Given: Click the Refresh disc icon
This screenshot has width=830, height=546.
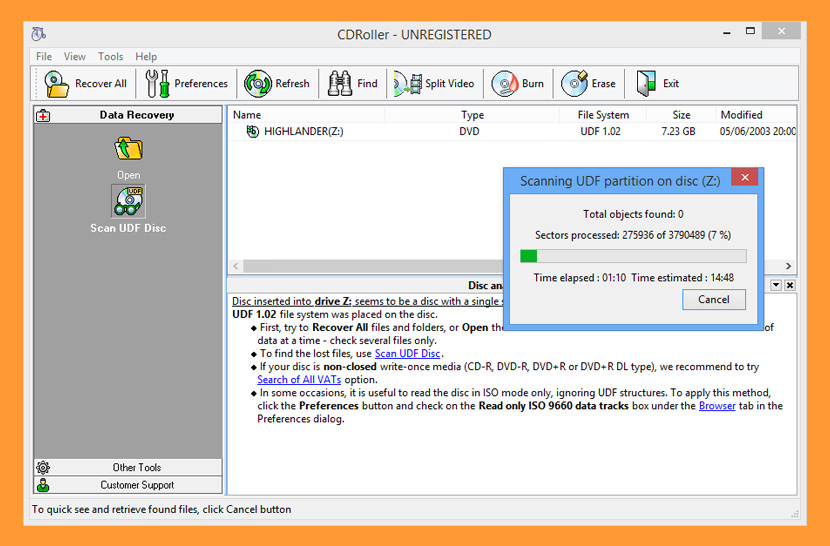Looking at the screenshot, I should click(257, 84).
